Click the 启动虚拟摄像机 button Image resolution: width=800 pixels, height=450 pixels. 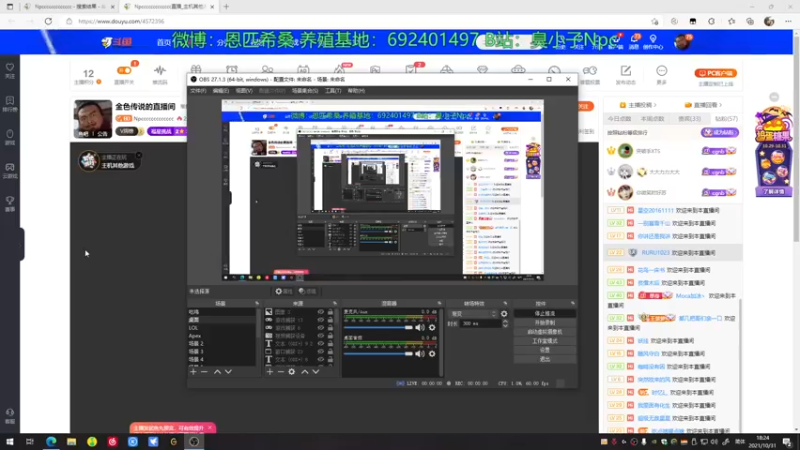tap(545, 332)
